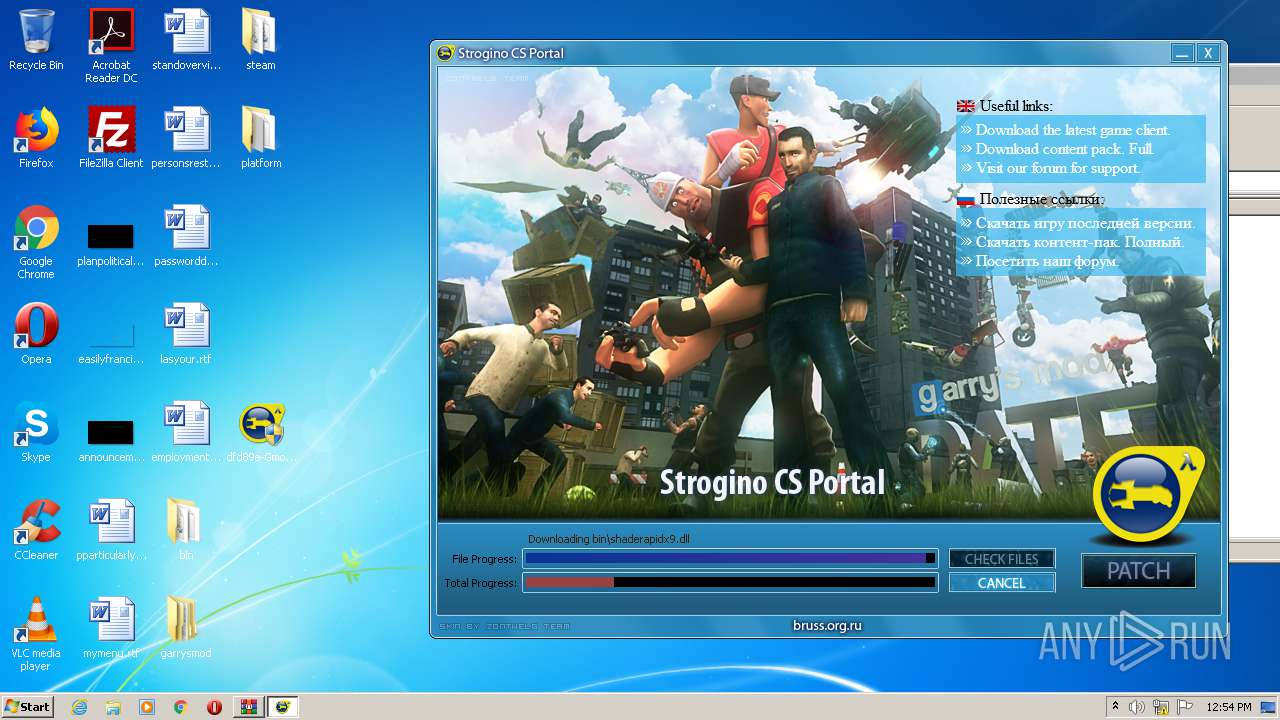Show hidden system tray icons

1115,706
